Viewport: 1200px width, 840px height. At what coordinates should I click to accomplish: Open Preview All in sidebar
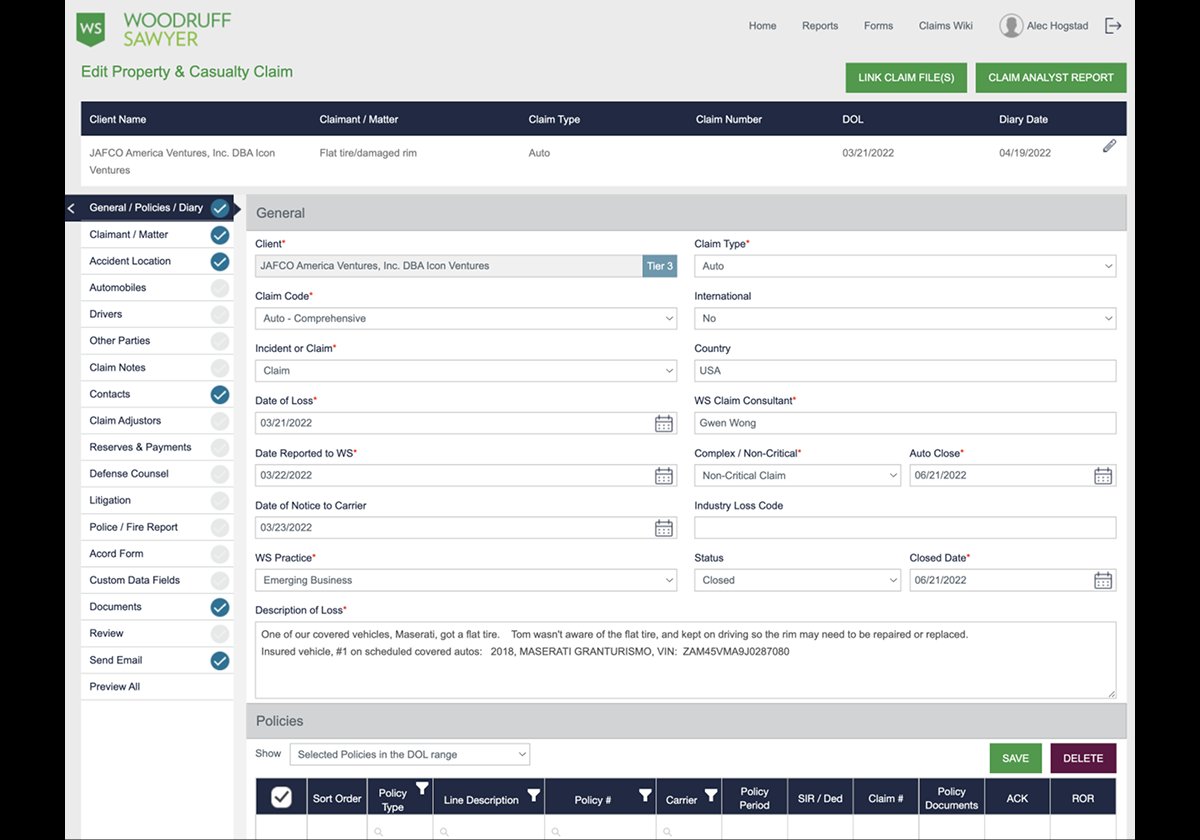pos(157,686)
